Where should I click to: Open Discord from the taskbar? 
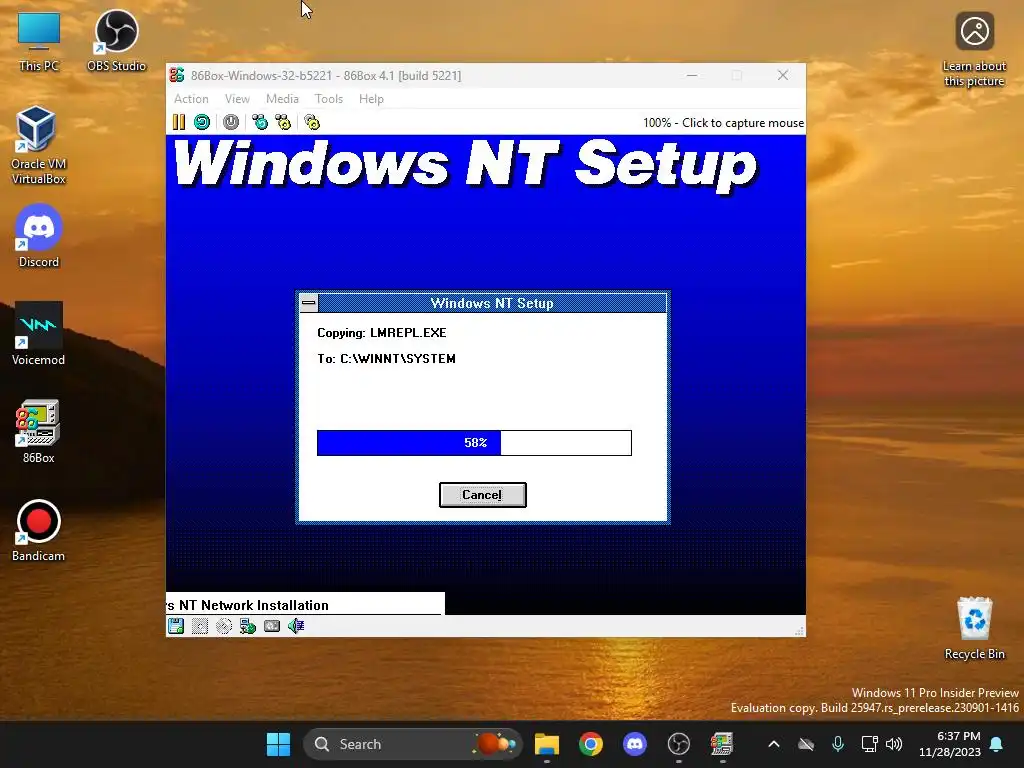pos(634,744)
